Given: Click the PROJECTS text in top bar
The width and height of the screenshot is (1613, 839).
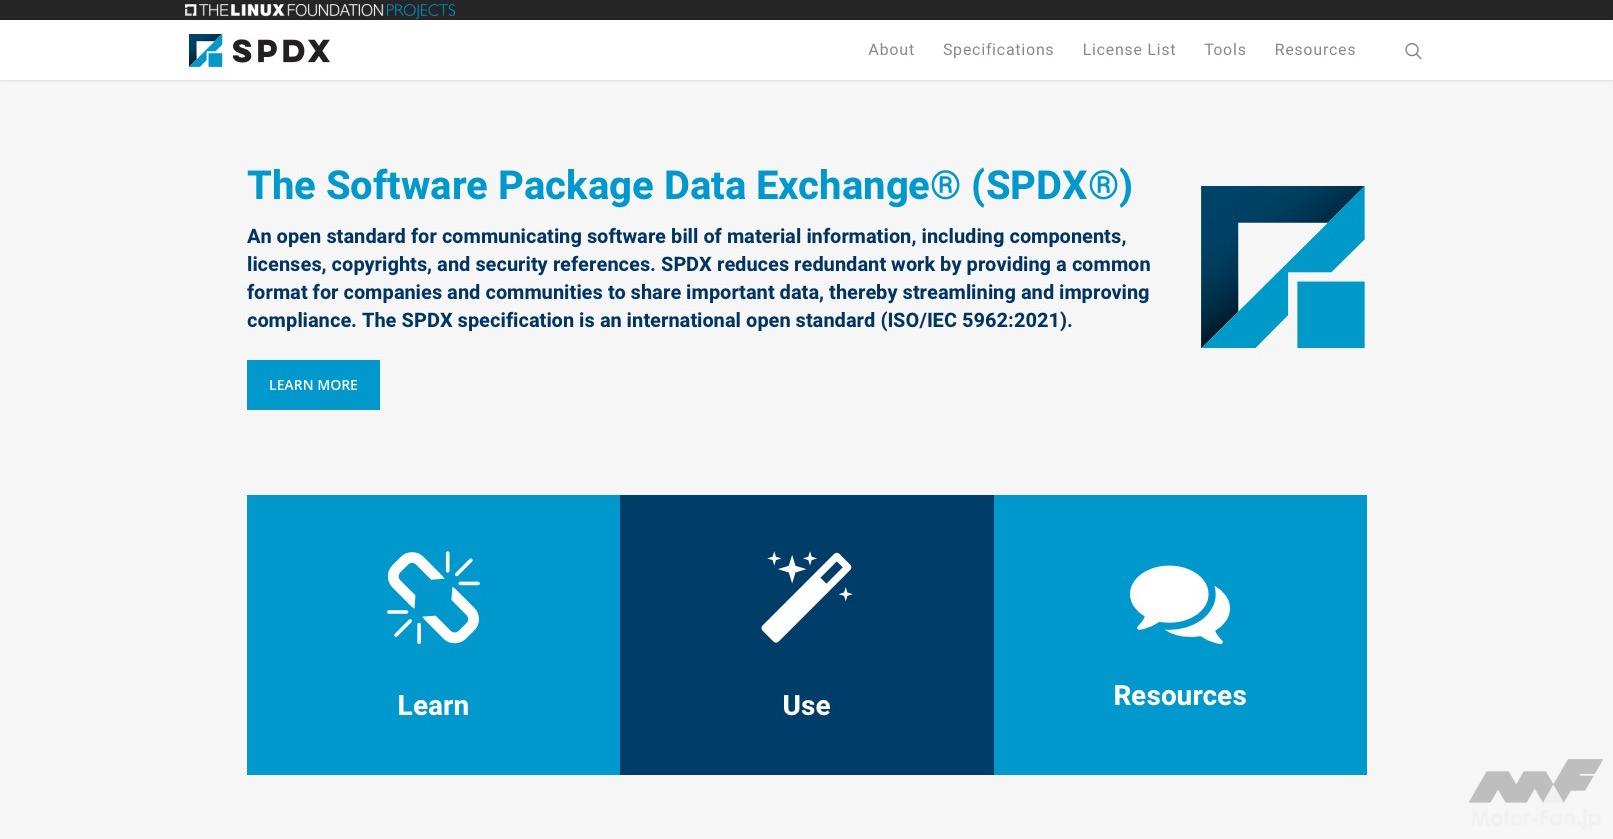Looking at the screenshot, I should (x=420, y=10).
